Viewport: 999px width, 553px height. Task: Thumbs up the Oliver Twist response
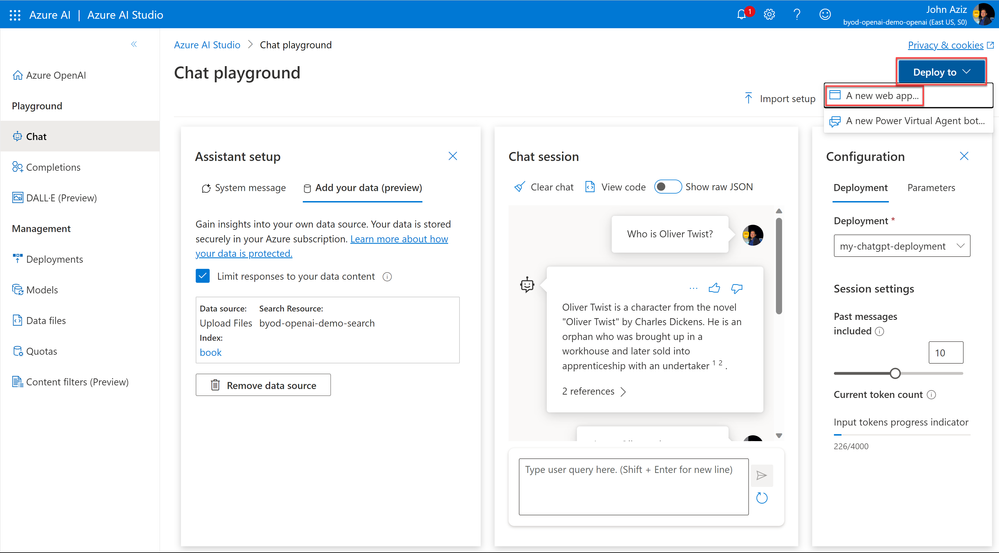[x=714, y=288]
